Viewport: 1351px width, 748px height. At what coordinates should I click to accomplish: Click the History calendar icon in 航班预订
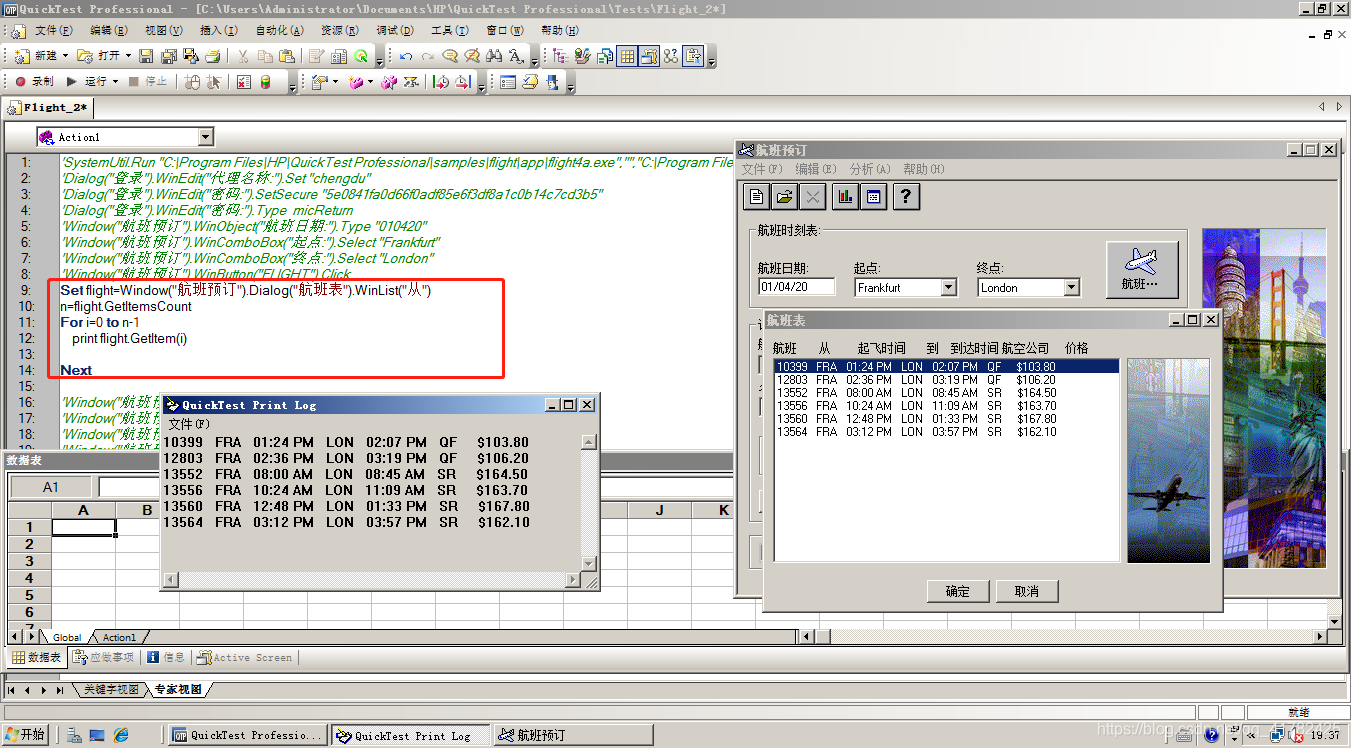(x=873, y=197)
